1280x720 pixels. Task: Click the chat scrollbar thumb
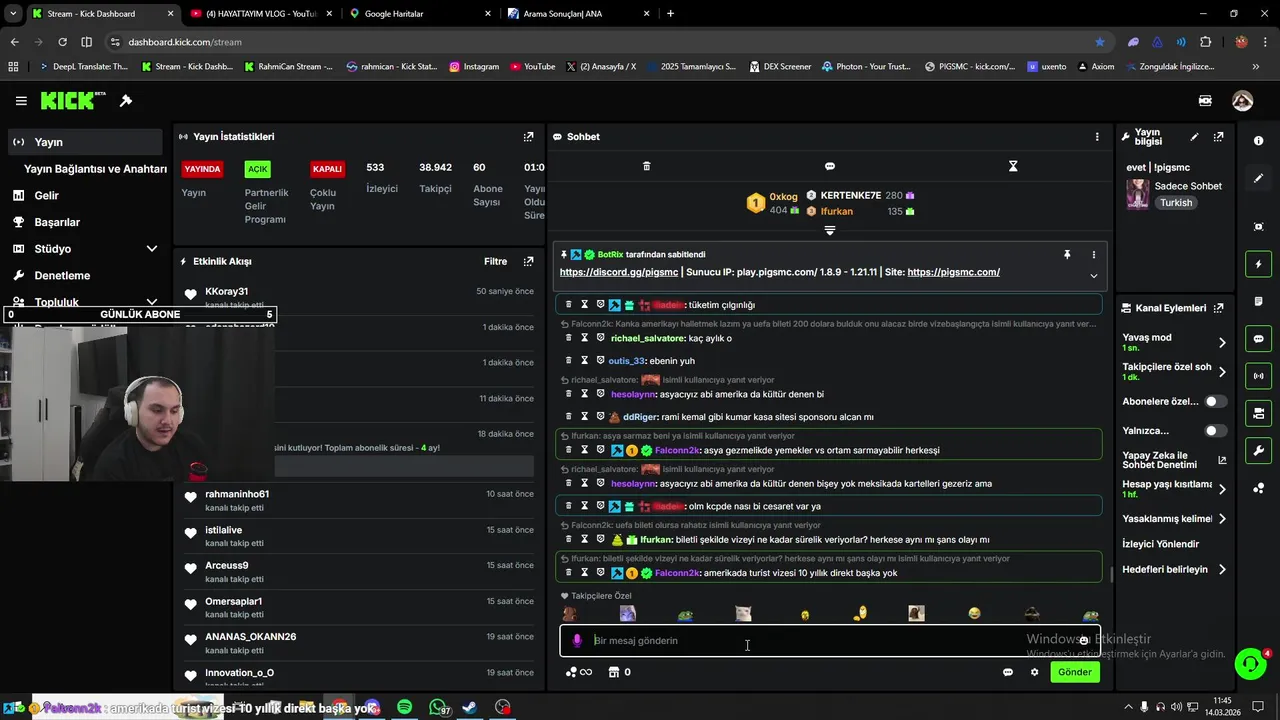point(1111,574)
